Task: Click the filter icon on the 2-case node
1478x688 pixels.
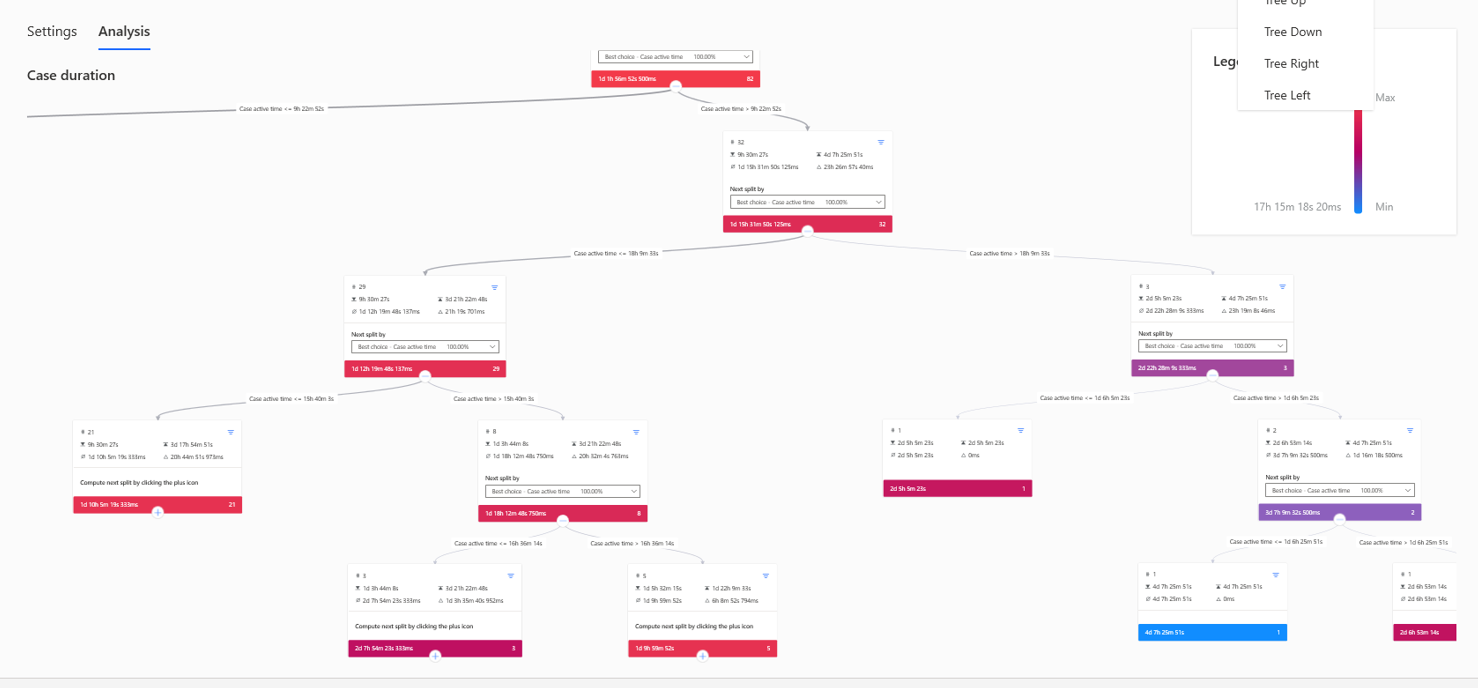Action: click(x=1410, y=431)
